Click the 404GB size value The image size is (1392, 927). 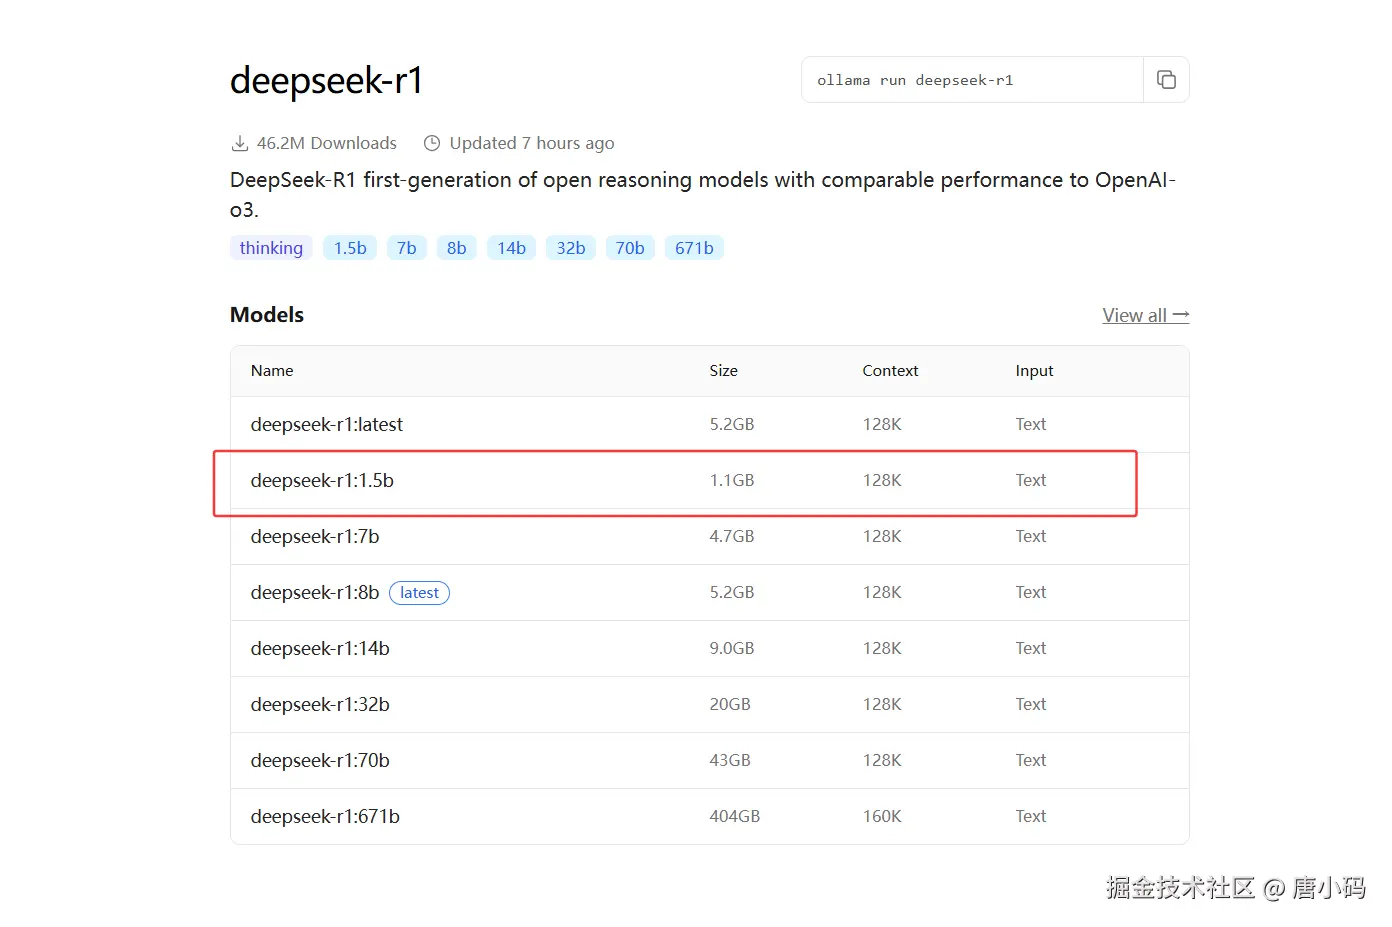(x=735, y=816)
